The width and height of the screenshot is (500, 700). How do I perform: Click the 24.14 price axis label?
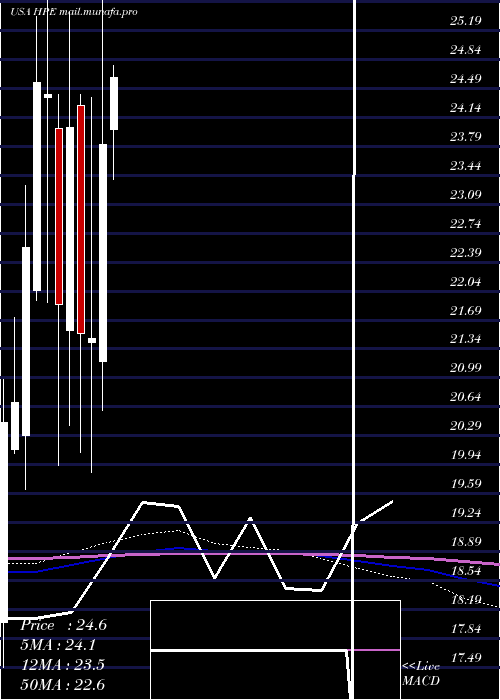(466, 108)
